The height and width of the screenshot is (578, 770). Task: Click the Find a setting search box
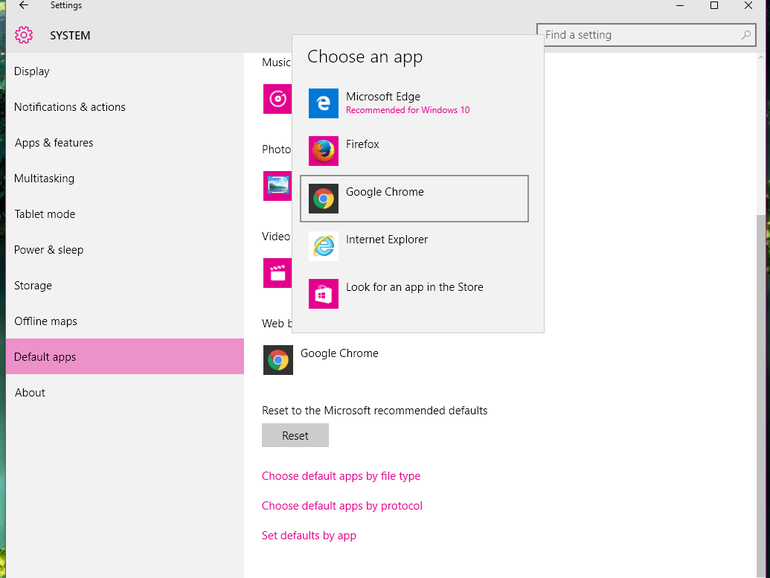[646, 35]
